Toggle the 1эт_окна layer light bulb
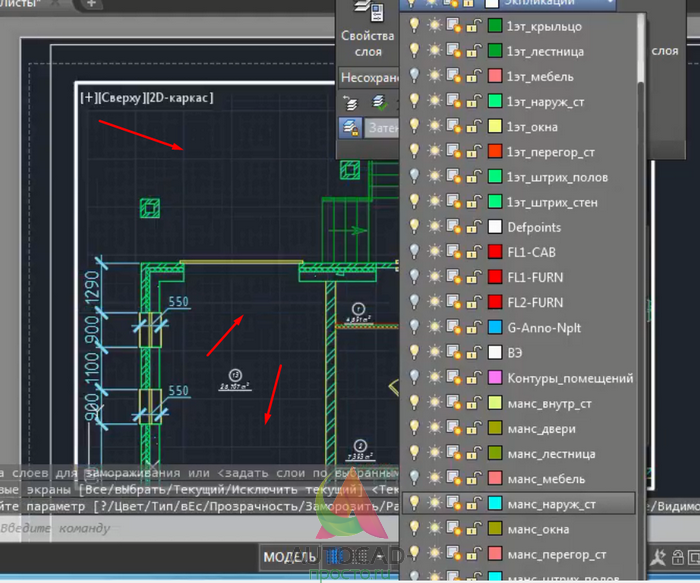The height and width of the screenshot is (583, 700). pos(414,126)
